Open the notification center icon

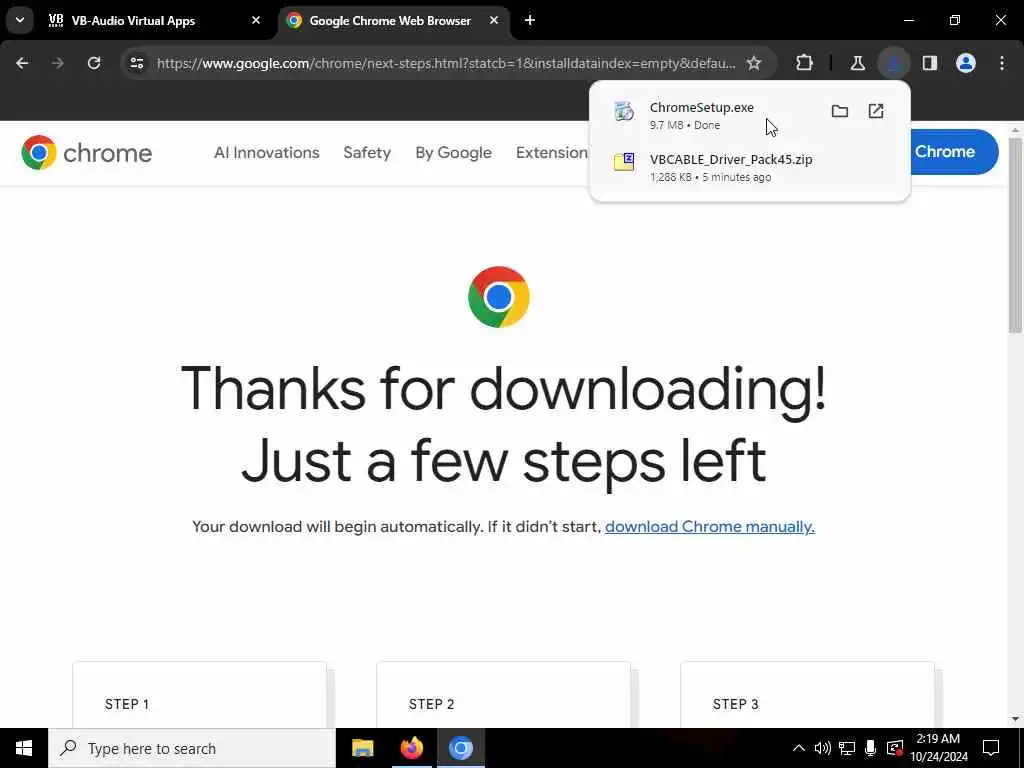tap(991, 748)
